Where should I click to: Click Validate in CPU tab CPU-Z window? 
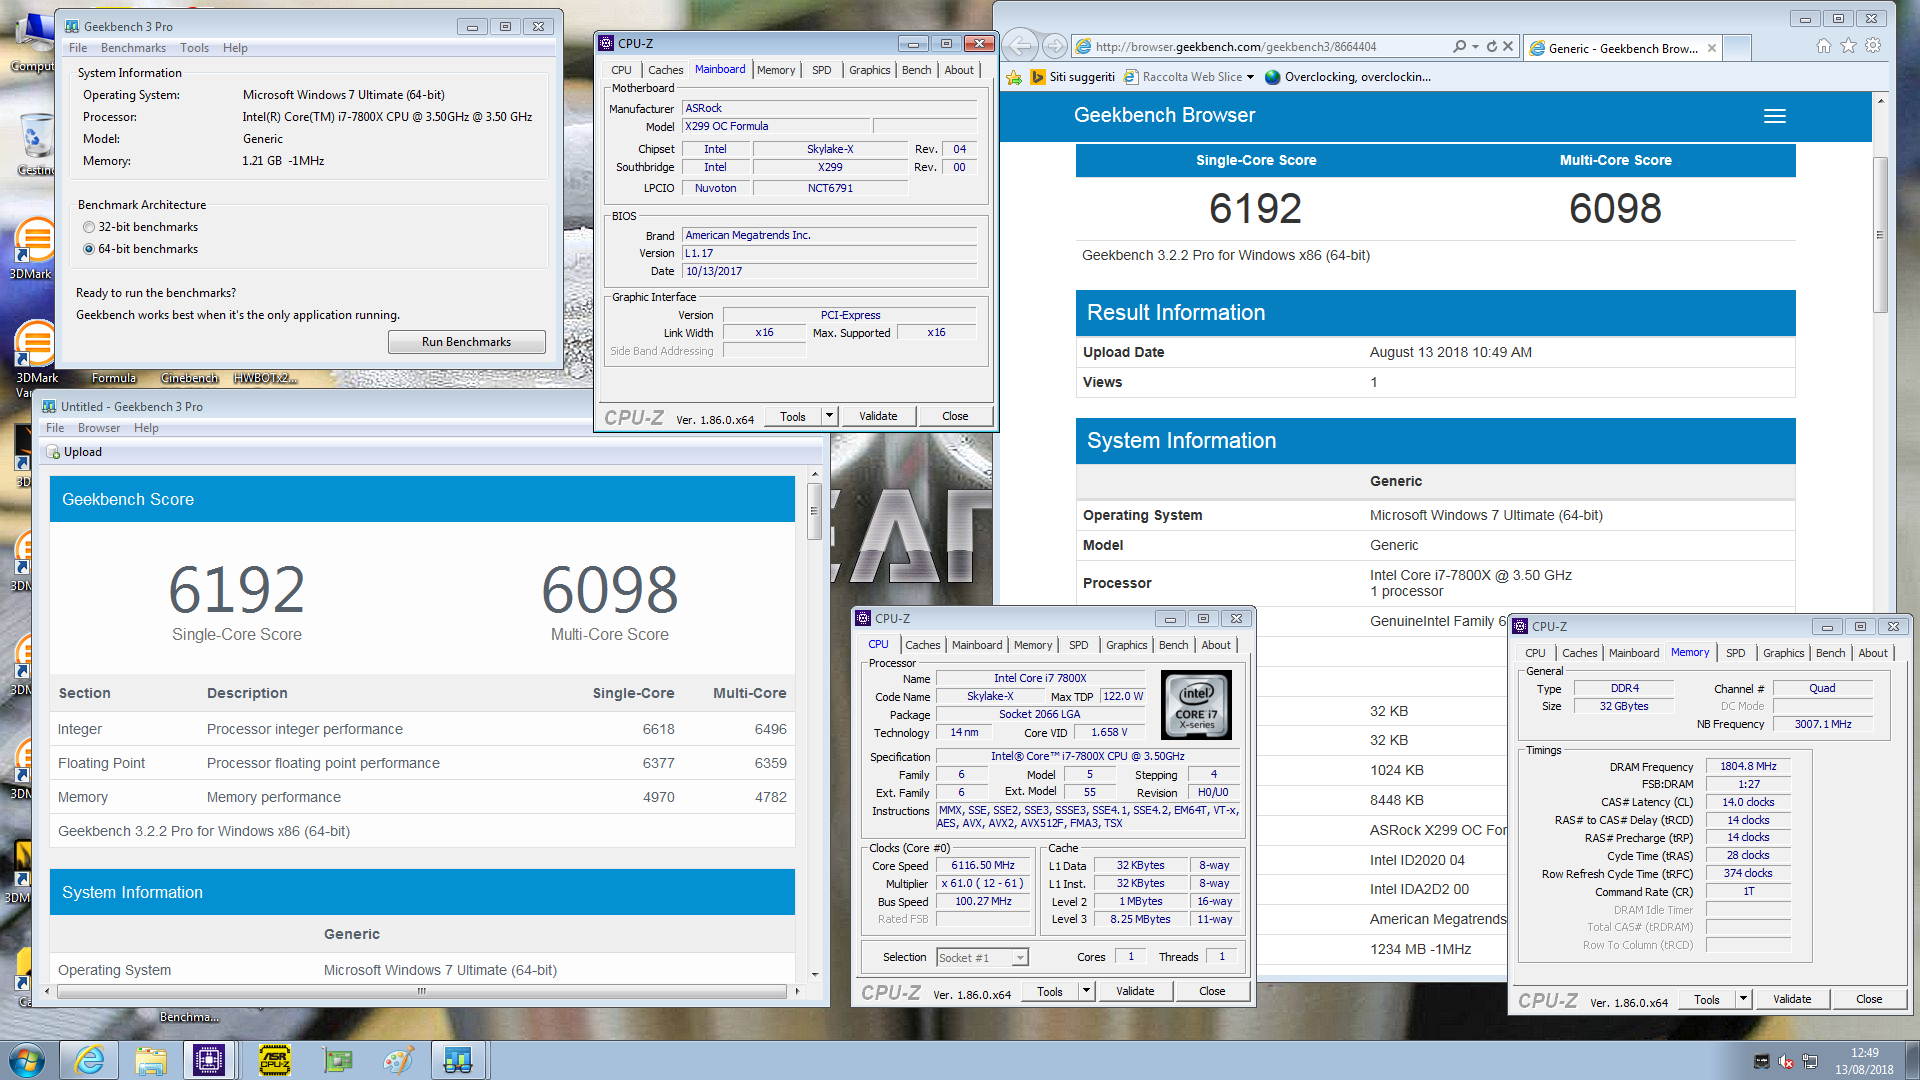pyautogui.click(x=1135, y=991)
